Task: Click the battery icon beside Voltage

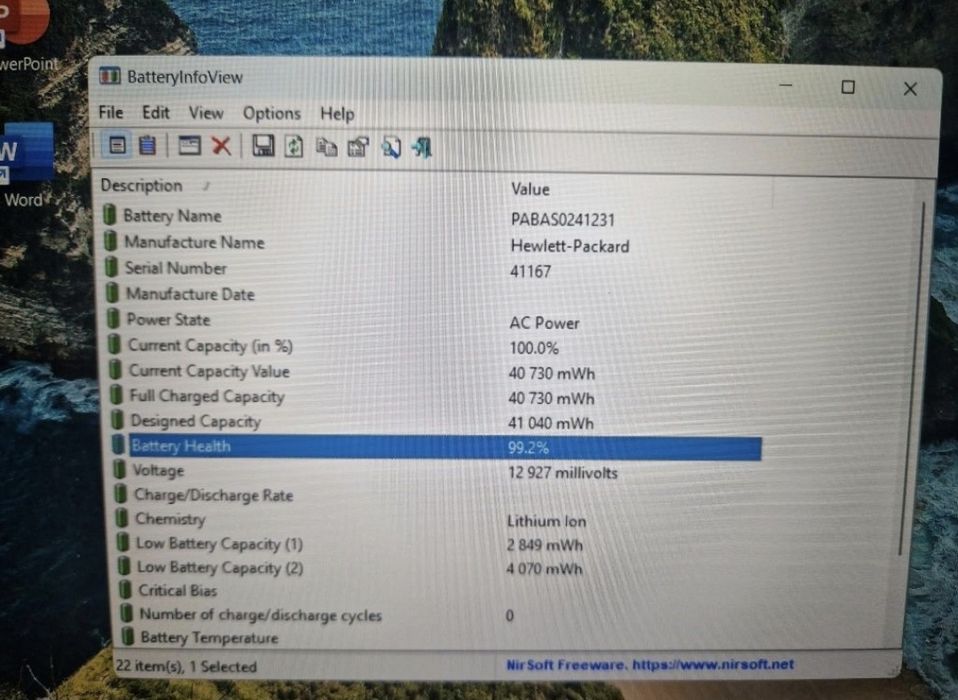Action: (120, 470)
